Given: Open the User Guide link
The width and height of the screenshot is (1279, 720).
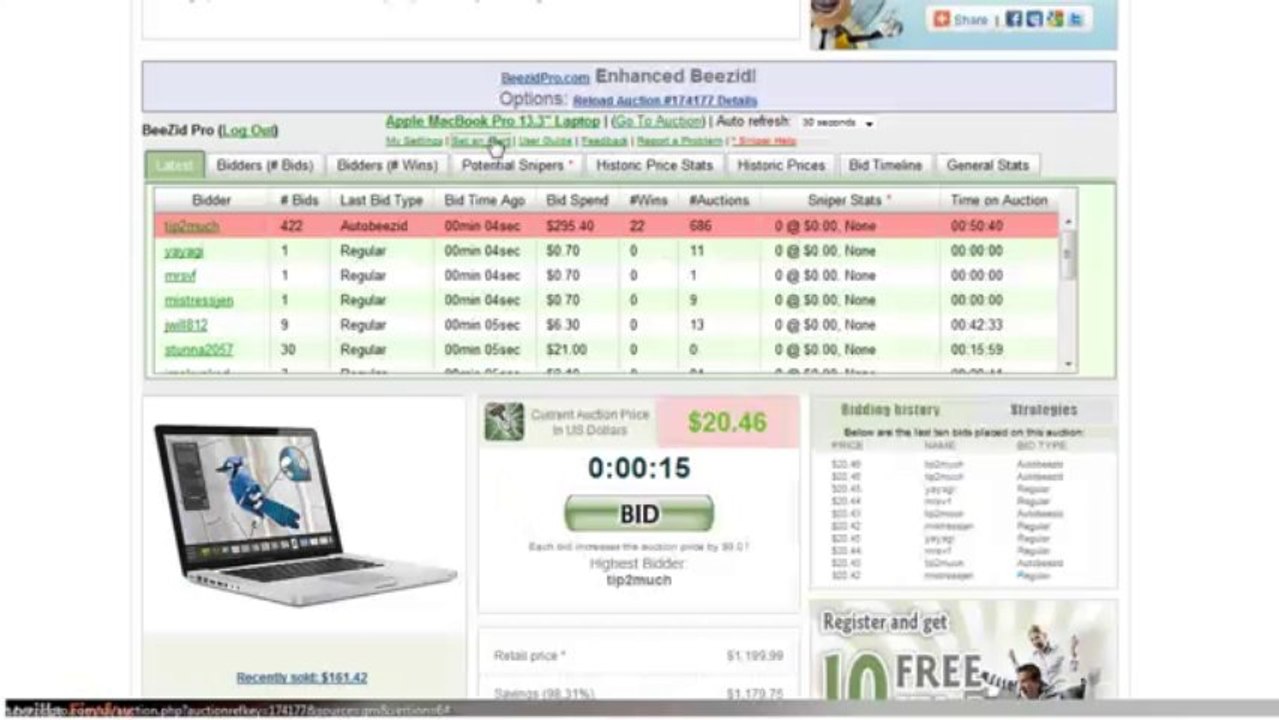Looking at the screenshot, I should (545, 141).
